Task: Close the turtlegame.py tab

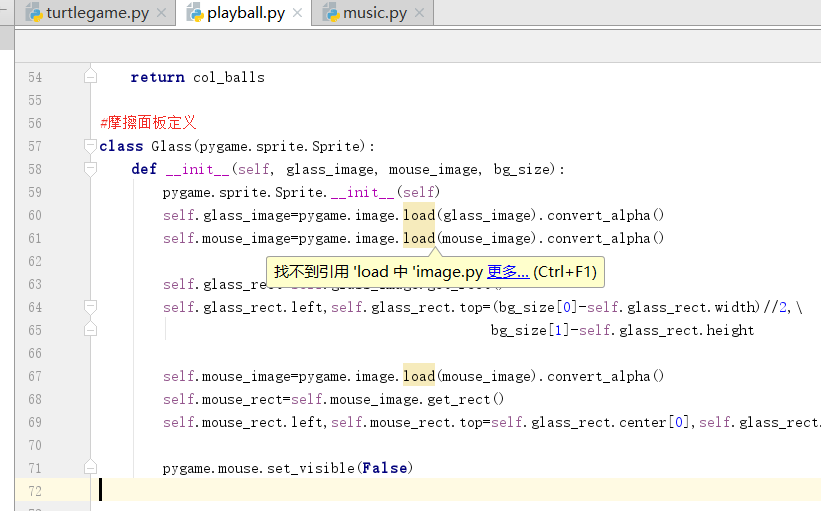Action: coord(162,13)
